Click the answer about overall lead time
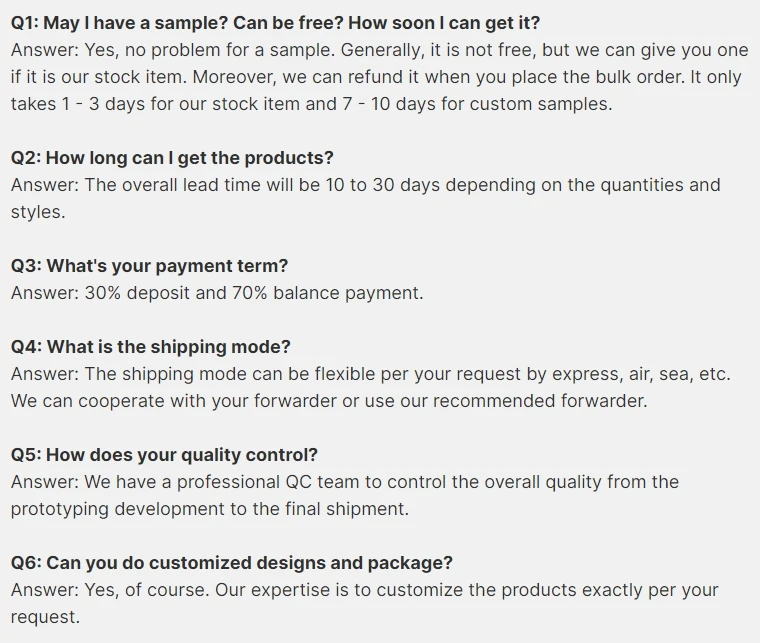 click(365, 184)
